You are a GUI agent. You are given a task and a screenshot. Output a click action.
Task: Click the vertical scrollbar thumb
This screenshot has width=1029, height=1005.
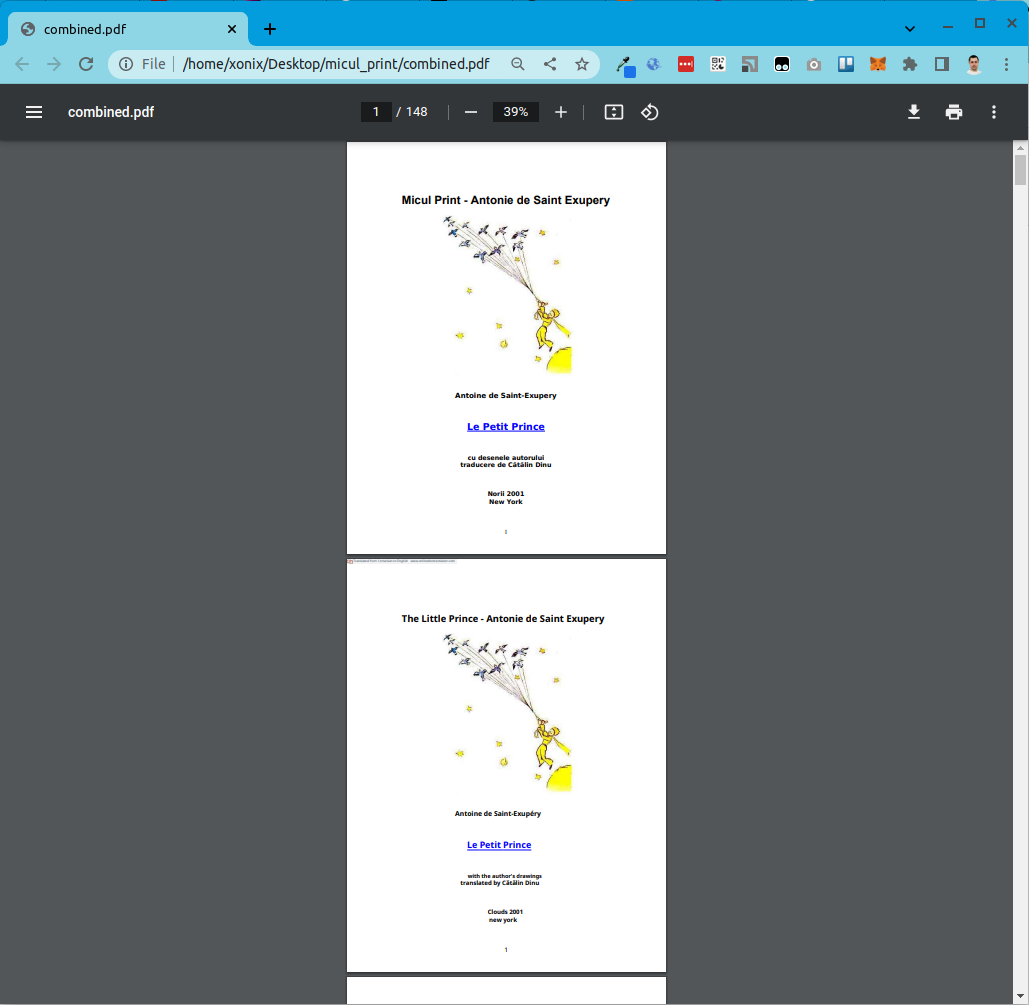(x=1020, y=169)
